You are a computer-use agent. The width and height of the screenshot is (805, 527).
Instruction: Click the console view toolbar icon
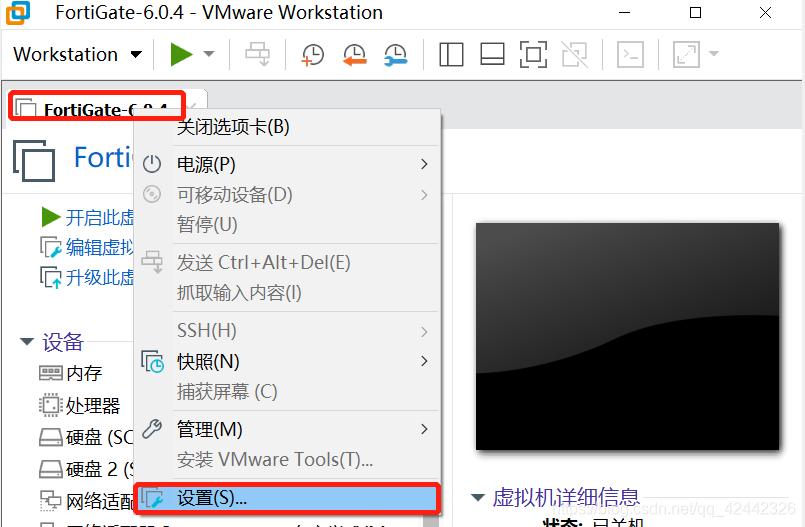click(x=630, y=54)
